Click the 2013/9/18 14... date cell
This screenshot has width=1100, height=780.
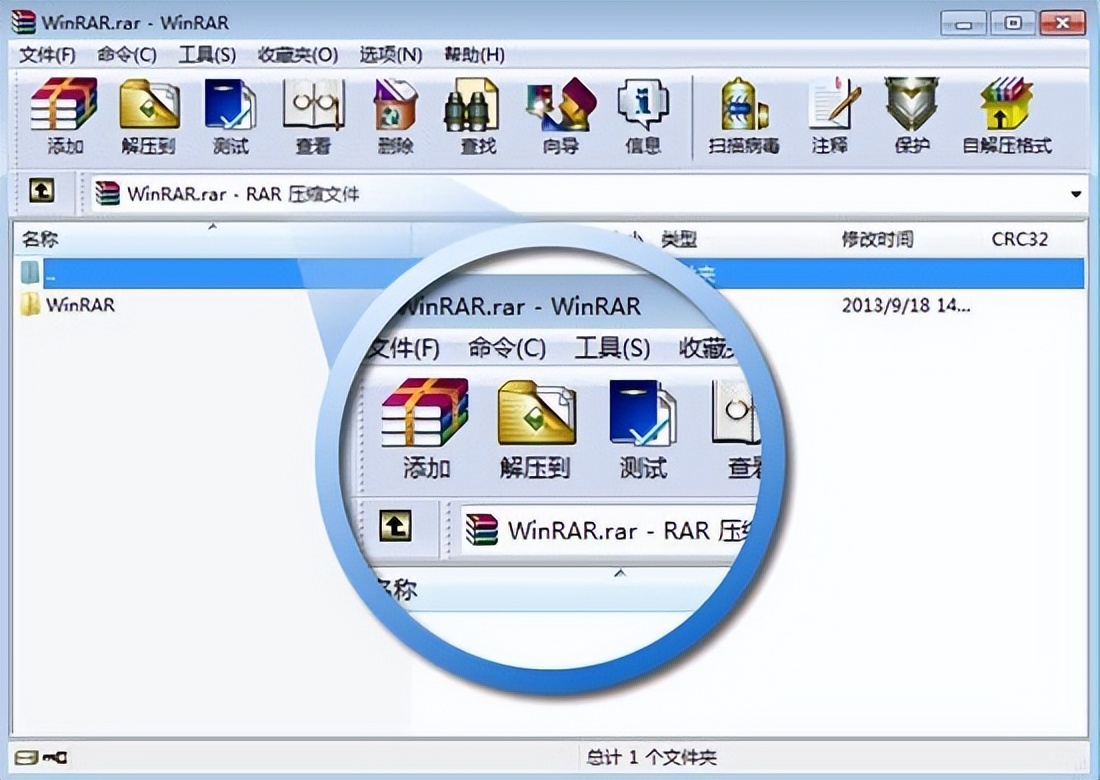(x=906, y=305)
